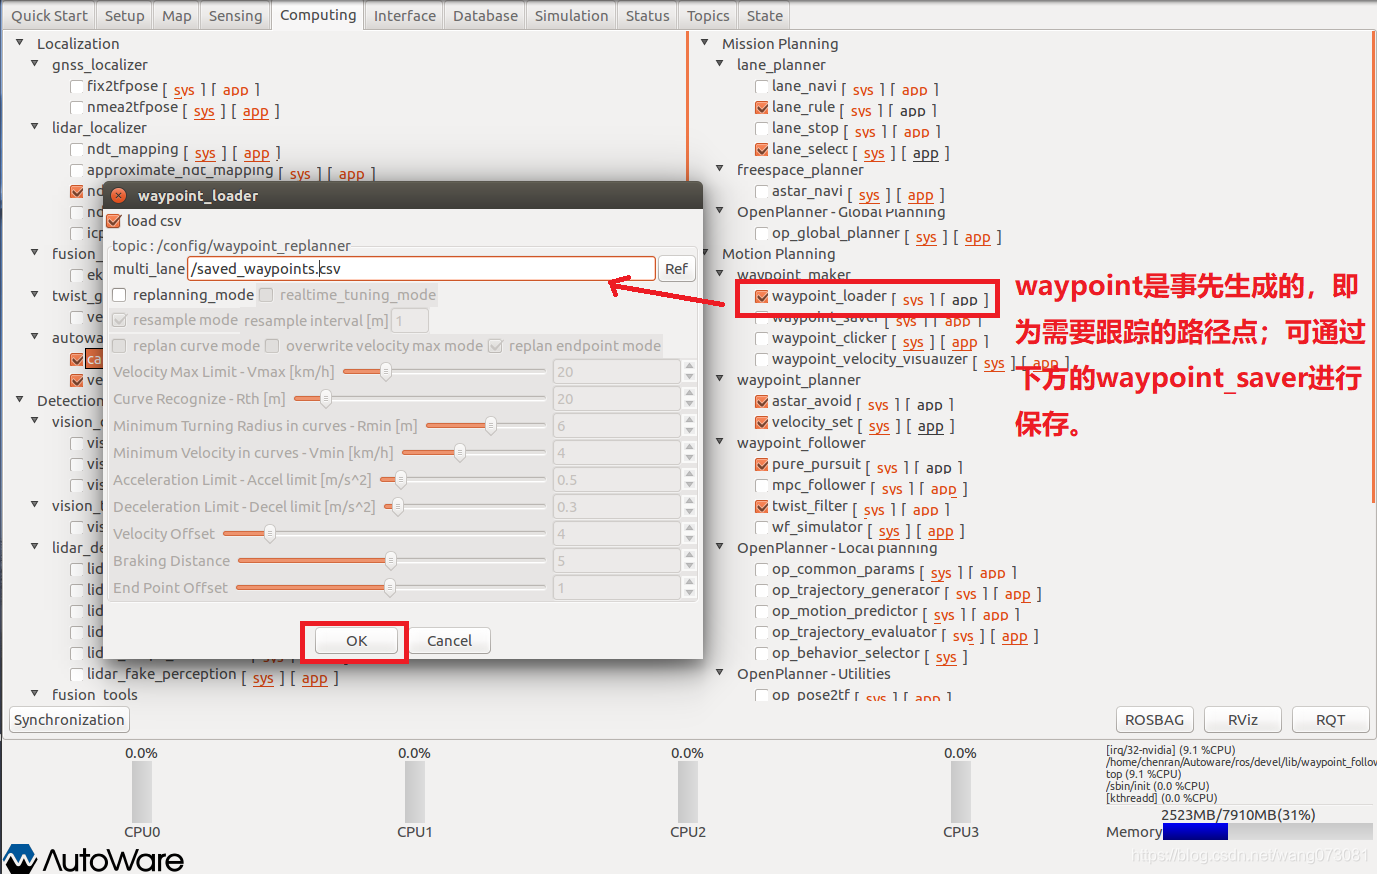This screenshot has width=1377, height=874.
Task: Click OK in waypoint_loader dialog
Action: click(x=357, y=641)
